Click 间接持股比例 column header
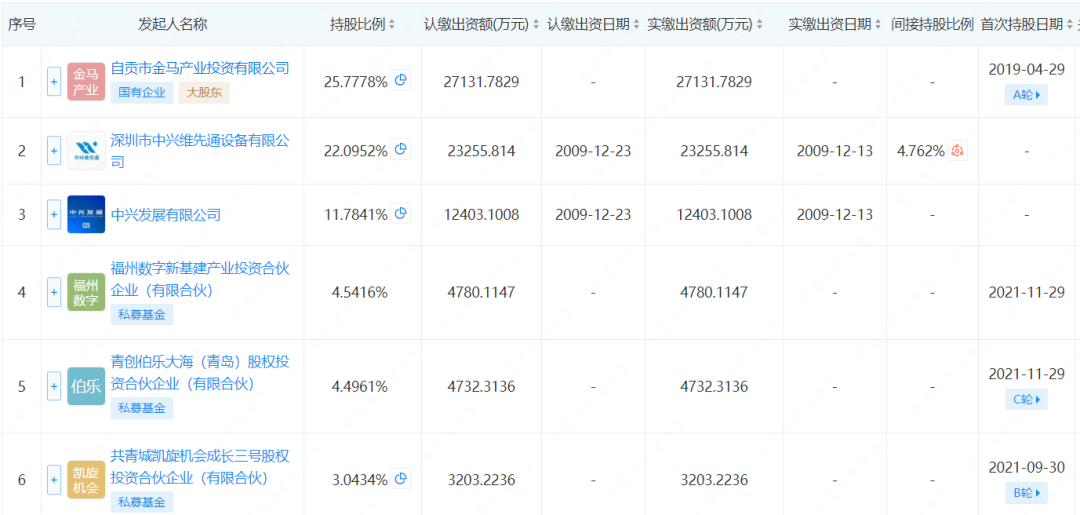This screenshot has width=1080, height=515. [x=932, y=24]
